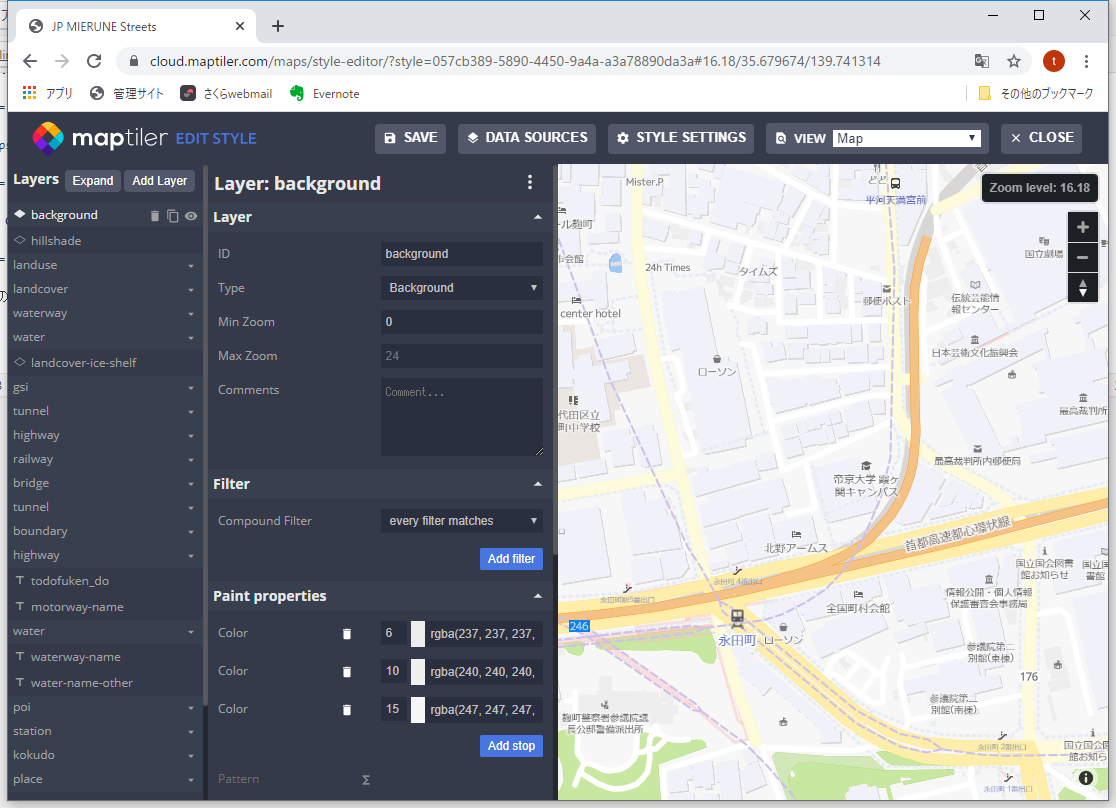The height and width of the screenshot is (808, 1116).
Task: Click the Add Layer button
Action: [x=160, y=181]
